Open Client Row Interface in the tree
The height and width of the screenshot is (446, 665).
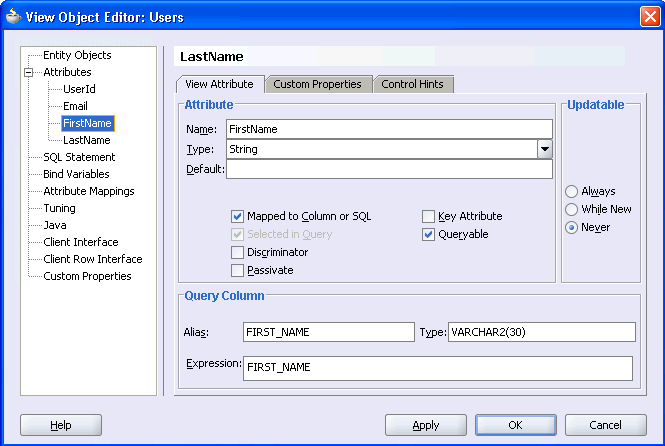pyautogui.click(x=92, y=259)
